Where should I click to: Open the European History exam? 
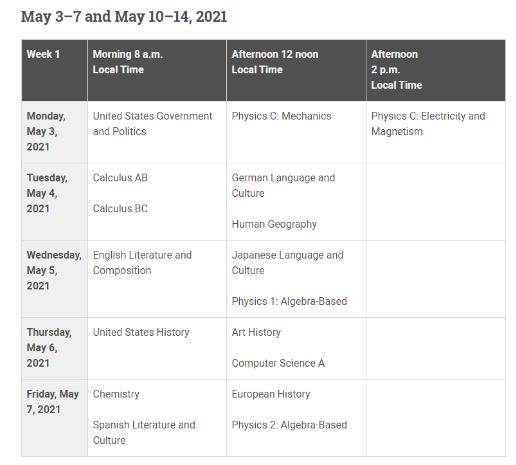point(271,394)
